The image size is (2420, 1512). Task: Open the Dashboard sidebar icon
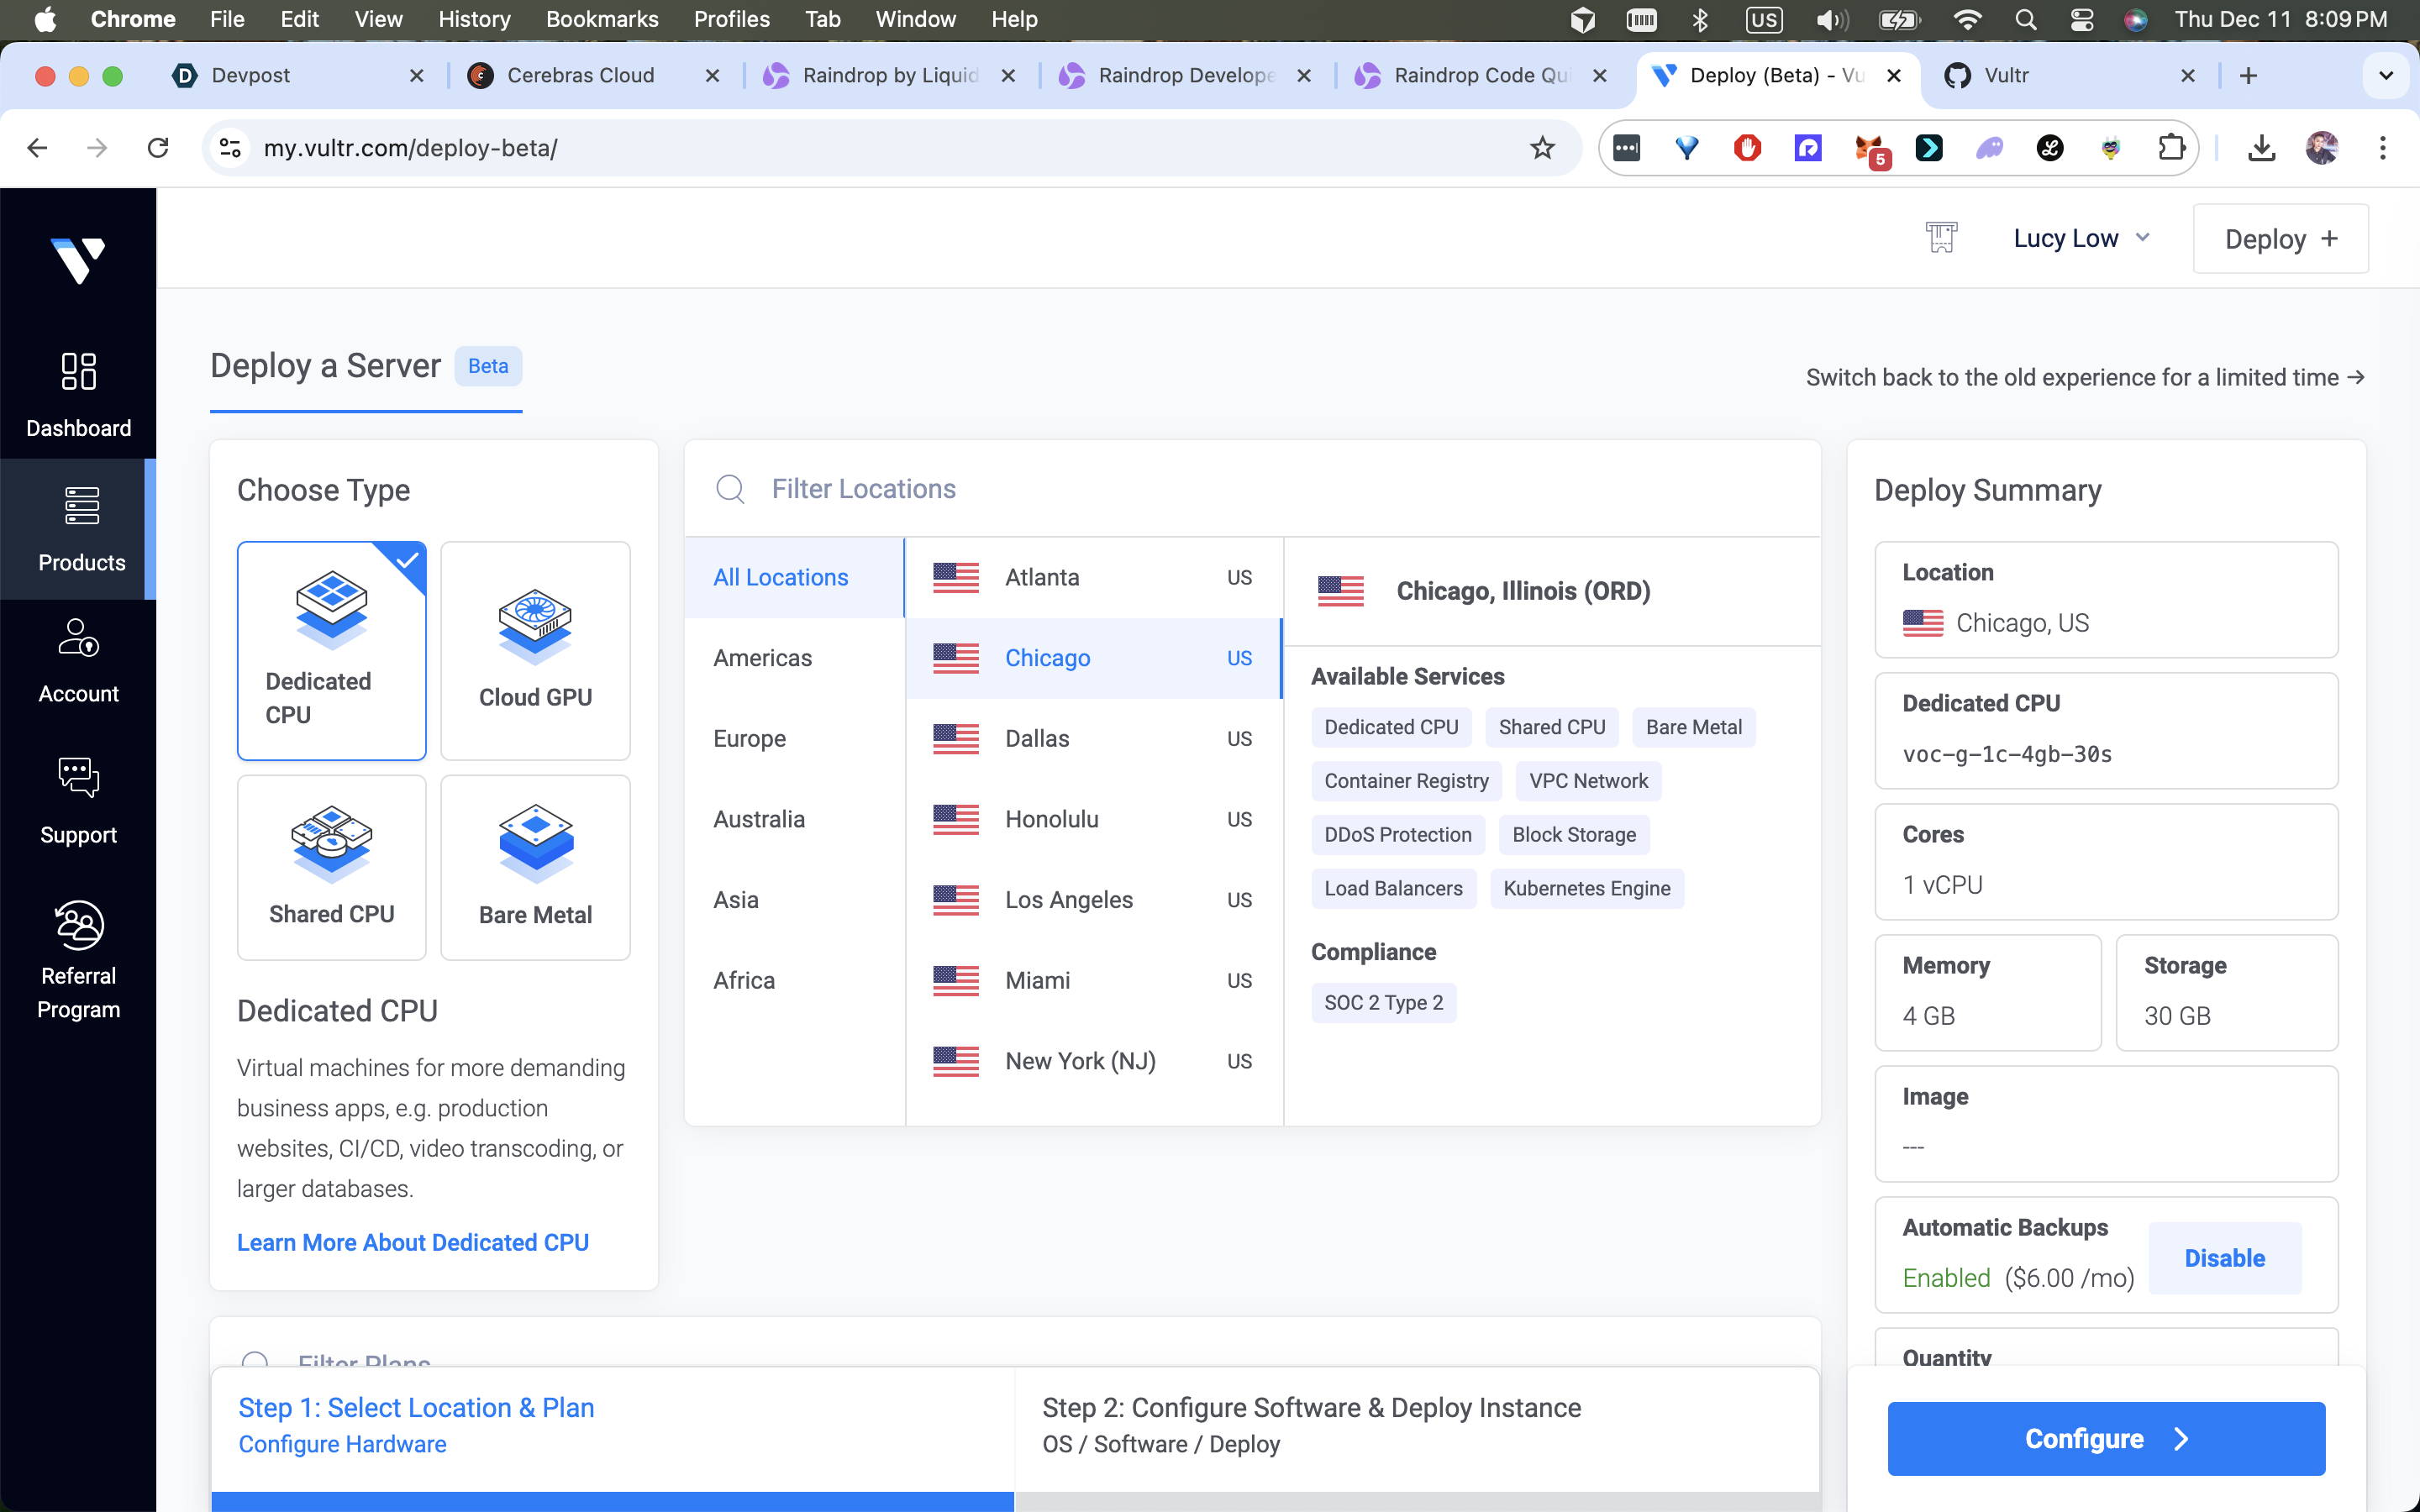coord(78,372)
